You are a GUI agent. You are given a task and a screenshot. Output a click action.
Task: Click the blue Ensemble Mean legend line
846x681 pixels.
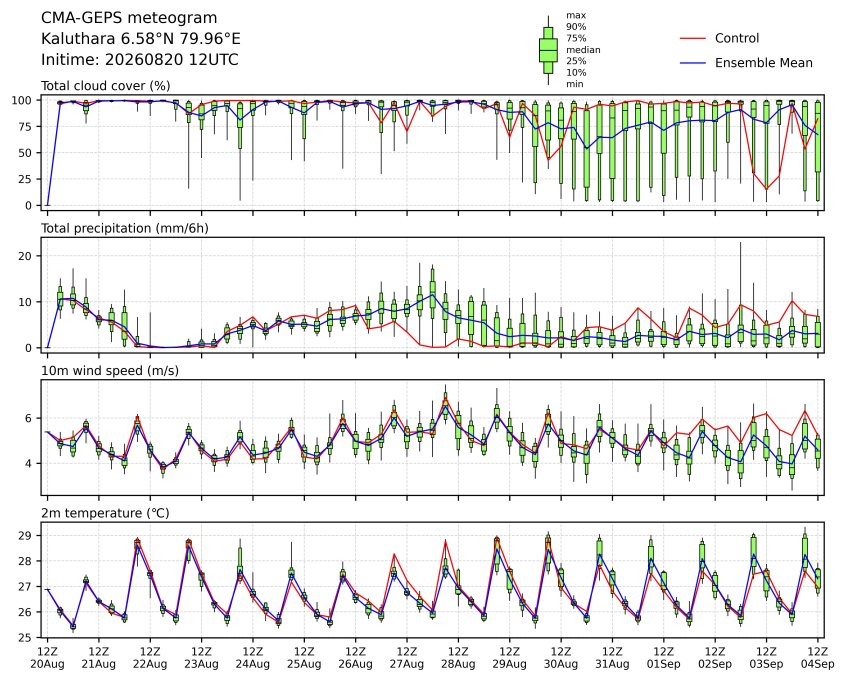[693, 63]
